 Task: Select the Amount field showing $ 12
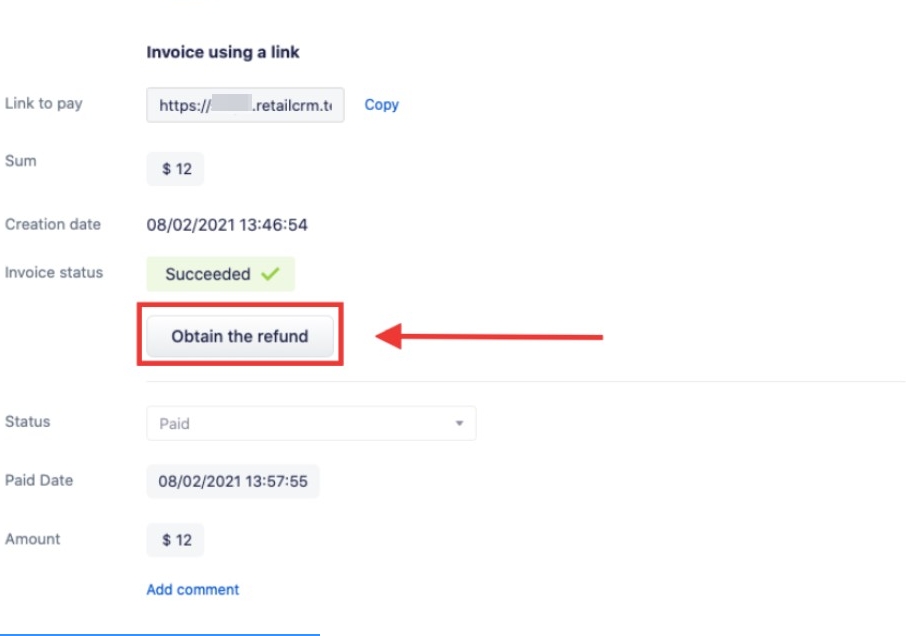click(175, 540)
